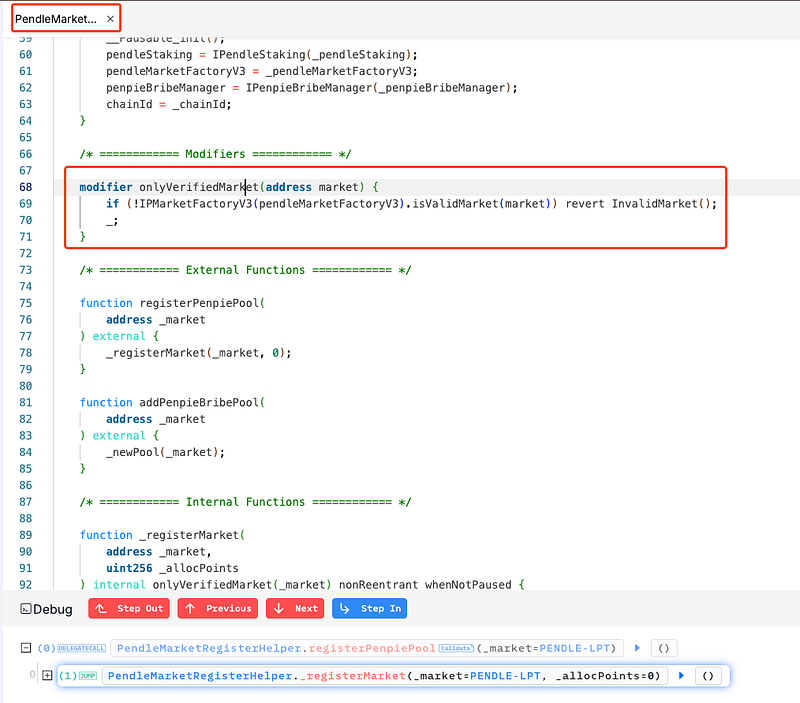Image resolution: width=800 pixels, height=703 pixels.
Task: Click play arrow on _registerMarket trace row
Action: click(681, 676)
